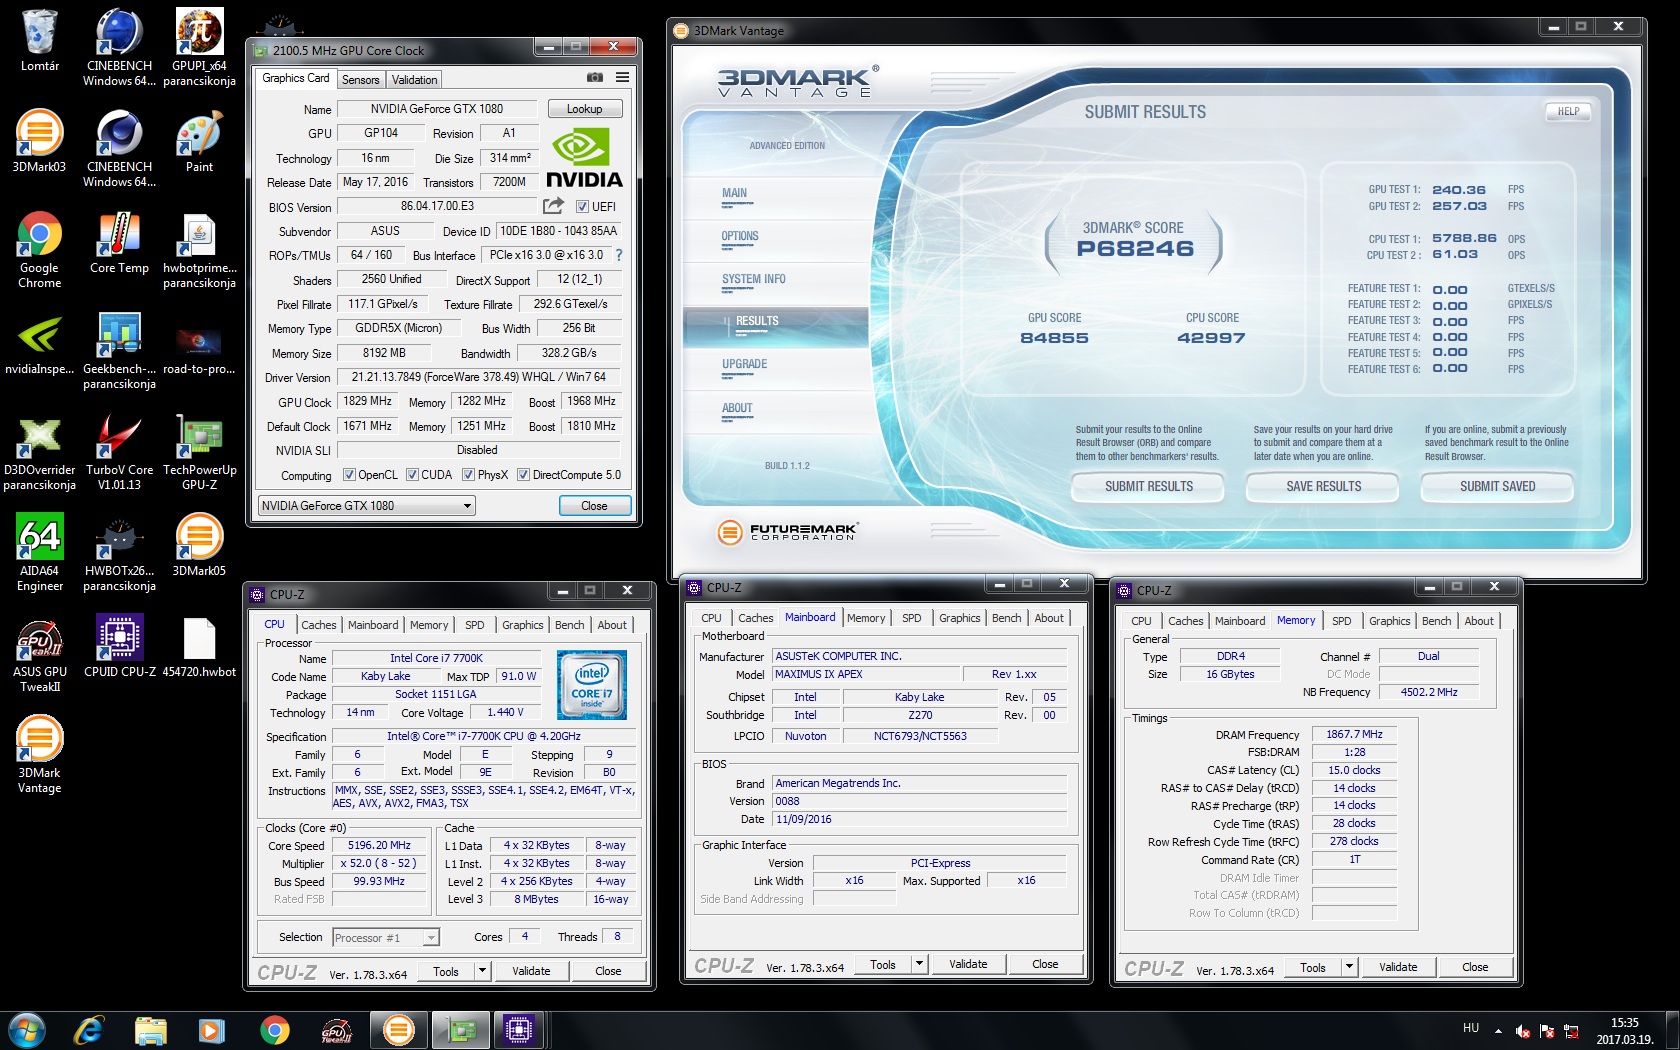Image resolution: width=1680 pixels, height=1050 pixels.
Task: Open SPD tab in the Memory CPU-Z window
Action: click(x=1341, y=621)
